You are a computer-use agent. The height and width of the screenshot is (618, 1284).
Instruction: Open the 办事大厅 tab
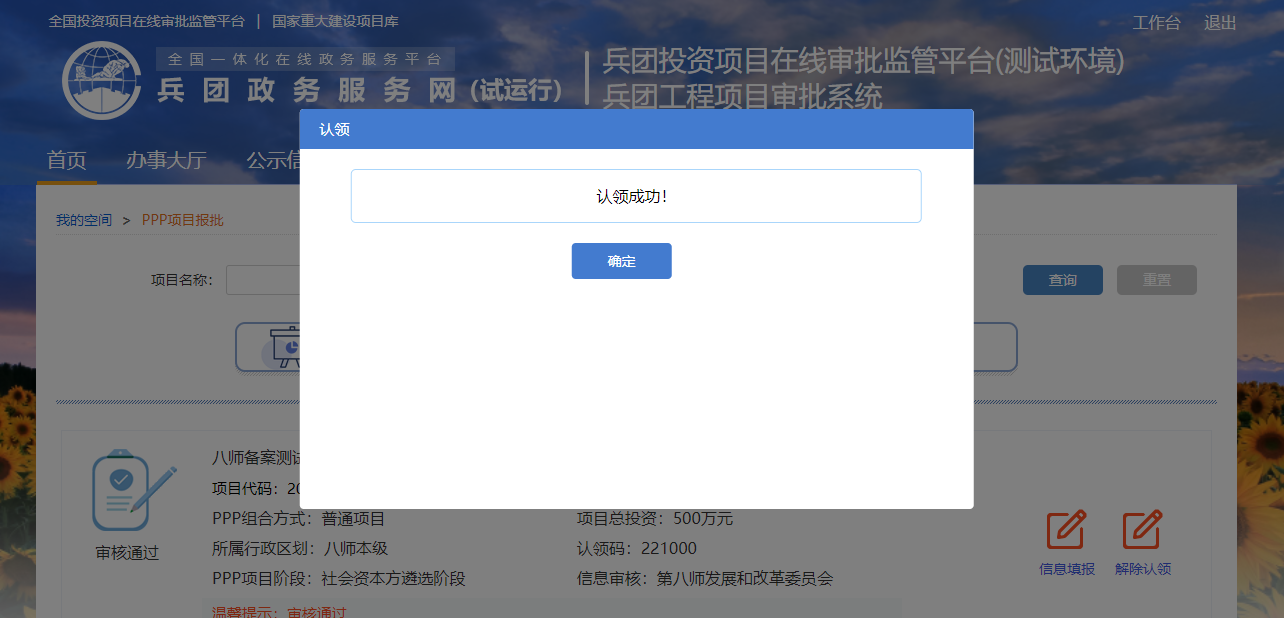point(166,161)
